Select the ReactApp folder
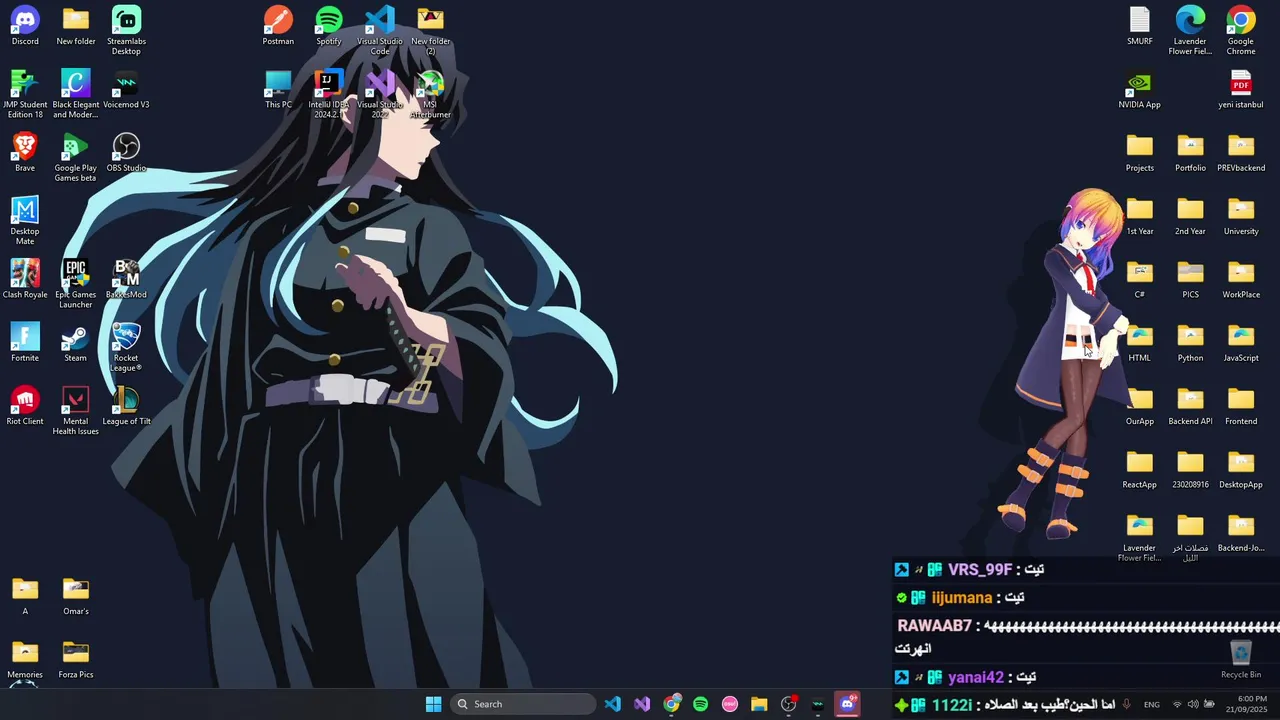The width and height of the screenshot is (1280, 720). tap(1140, 469)
